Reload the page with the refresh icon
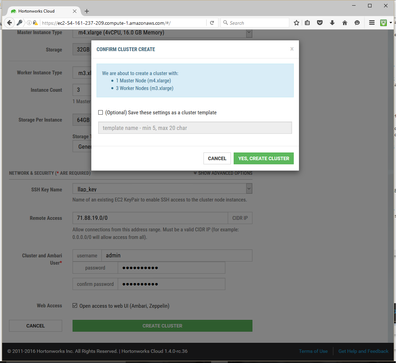Image resolution: width=400 pixels, height=363 pixels. coord(212,23)
